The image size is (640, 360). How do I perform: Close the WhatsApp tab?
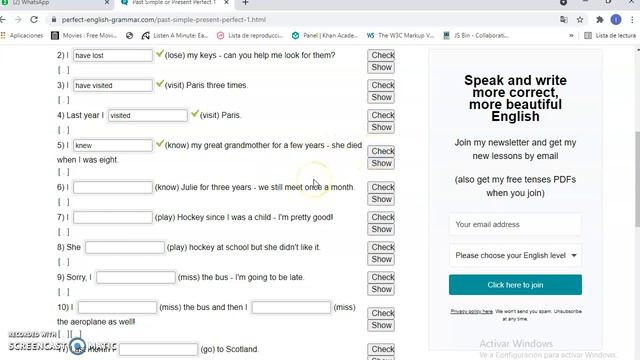[x=107, y=3]
